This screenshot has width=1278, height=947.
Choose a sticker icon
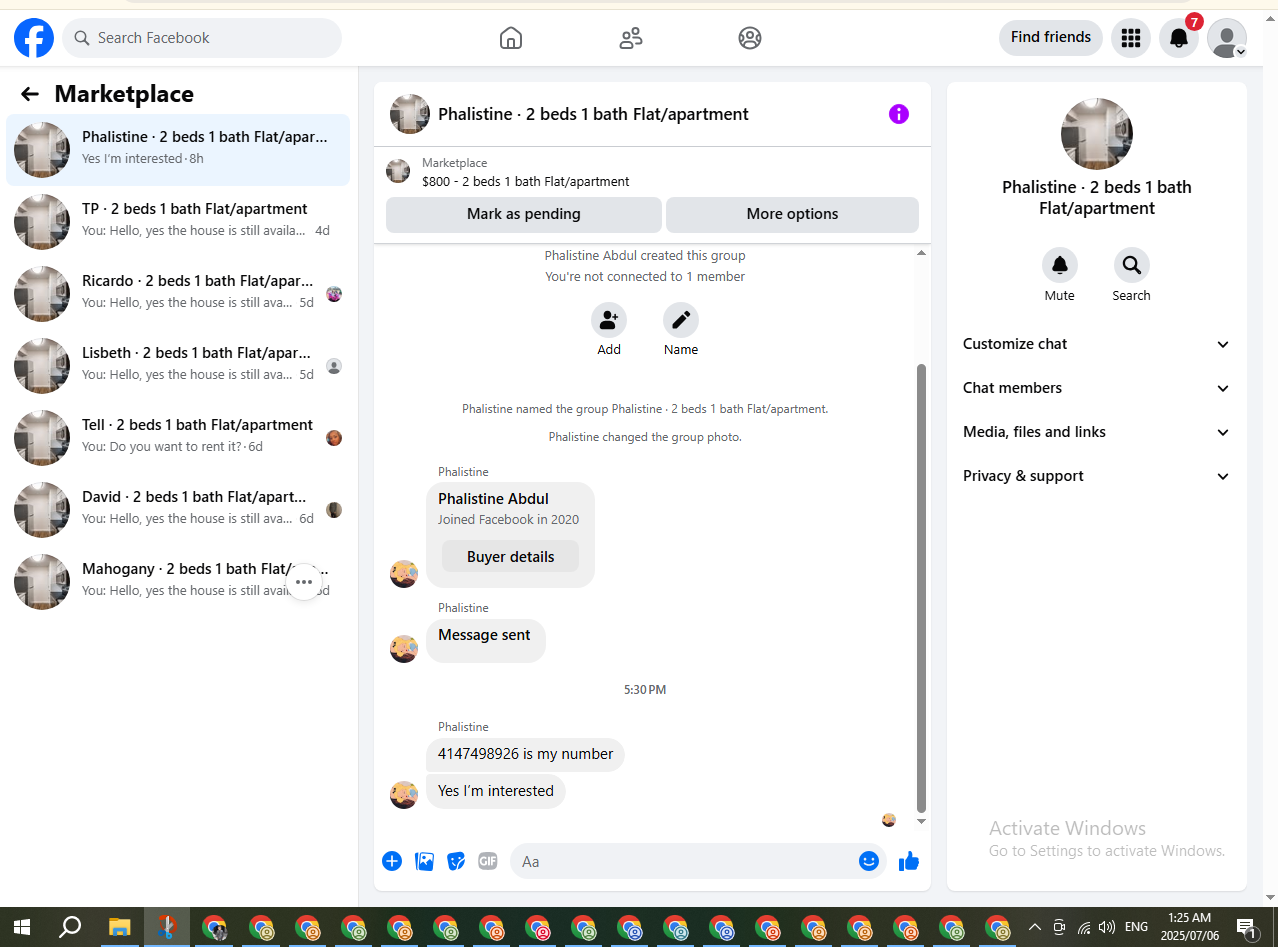(456, 861)
